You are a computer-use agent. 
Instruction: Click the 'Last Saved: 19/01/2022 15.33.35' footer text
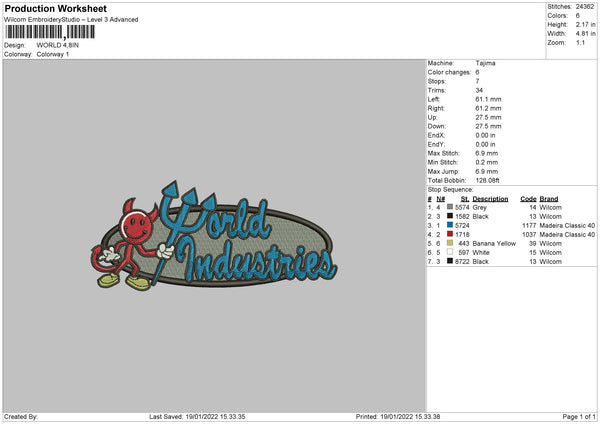point(197,417)
